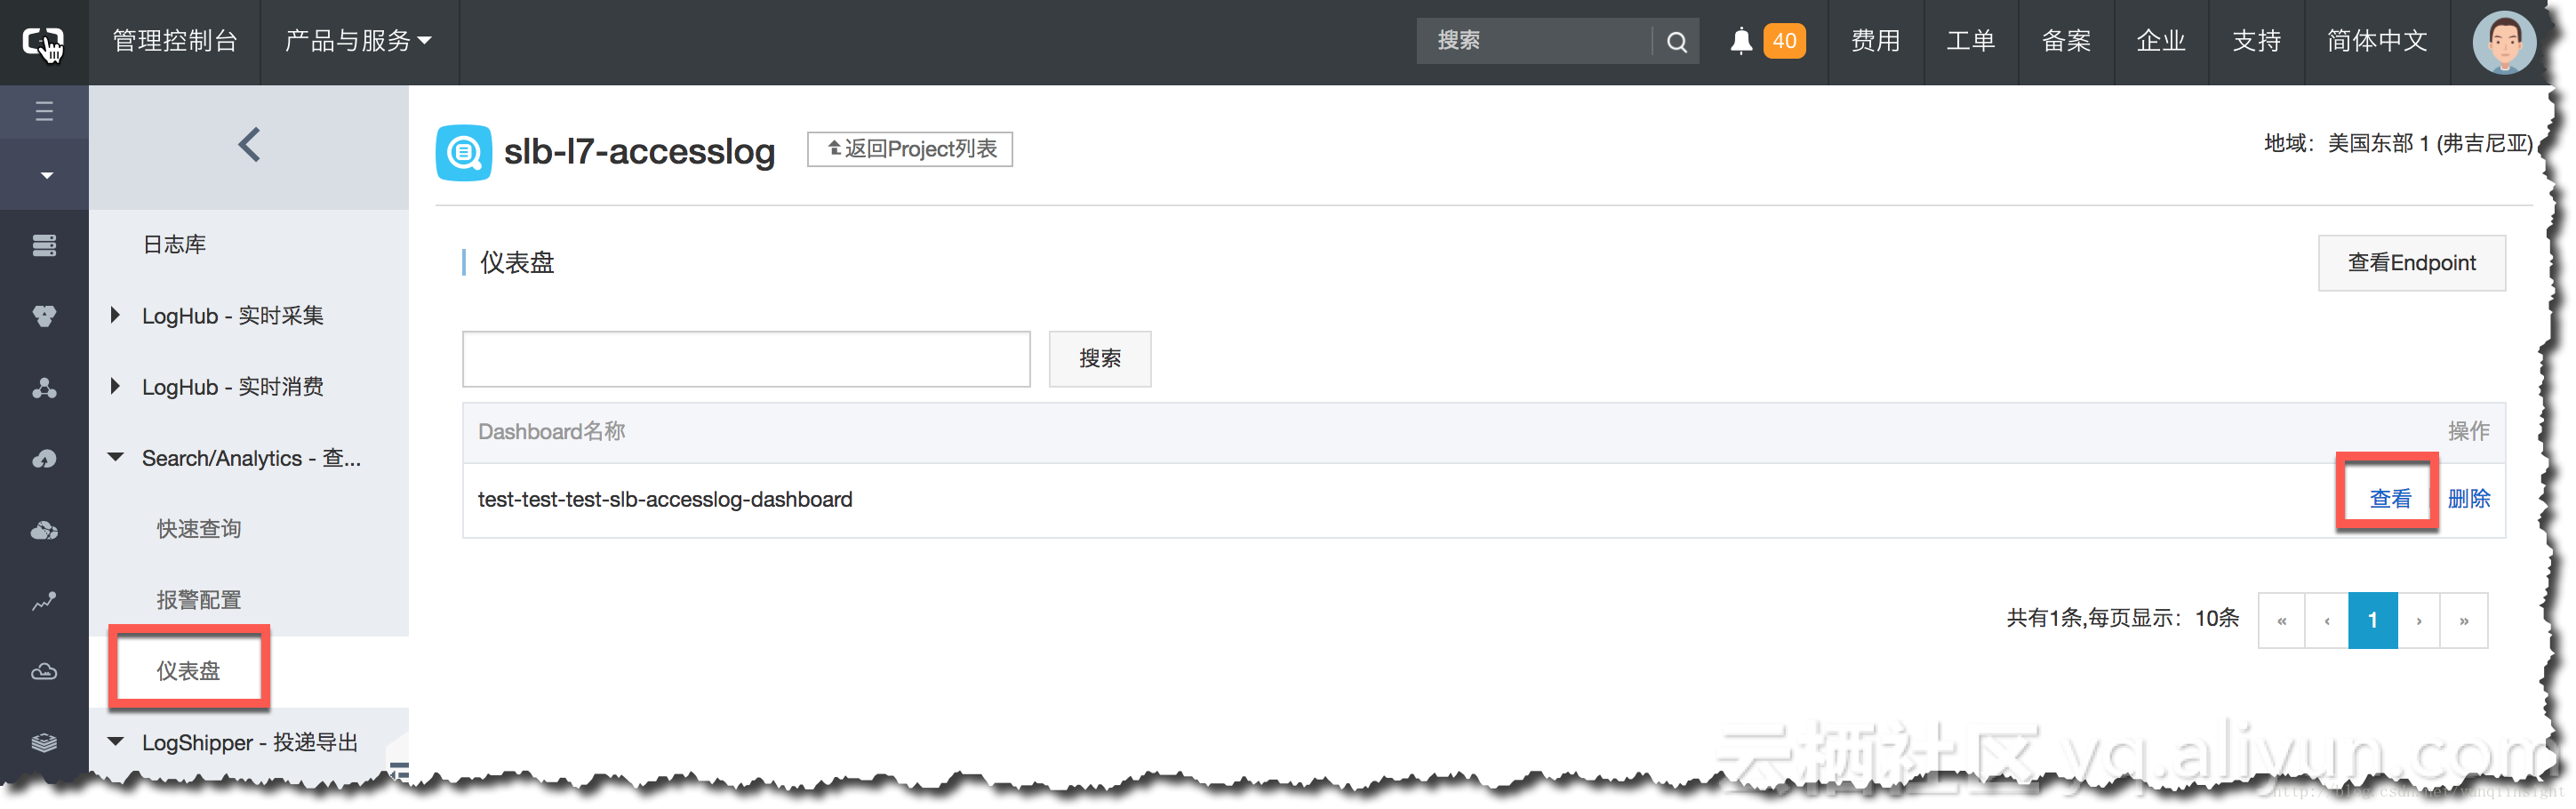The width and height of the screenshot is (2576, 809).
Task: Click the Dashboard名称 column header
Action: (x=551, y=432)
